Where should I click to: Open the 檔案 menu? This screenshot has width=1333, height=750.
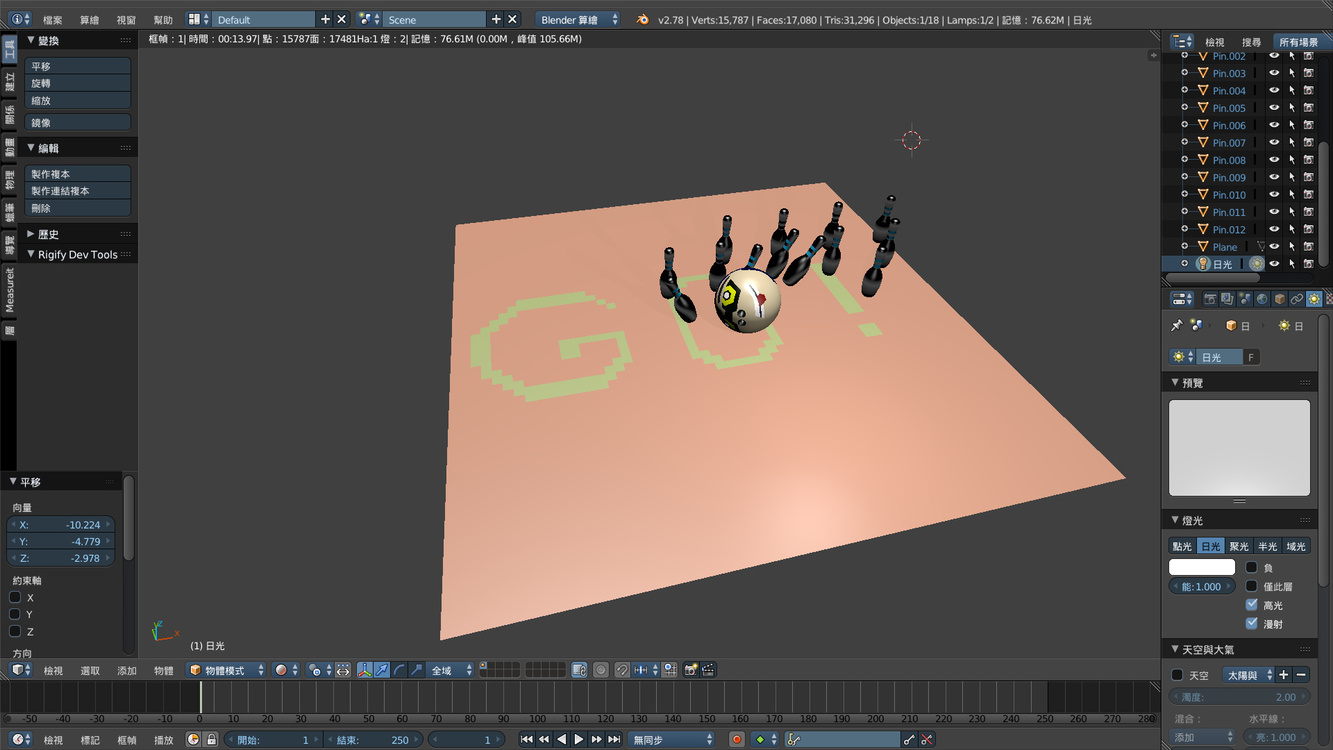point(53,20)
